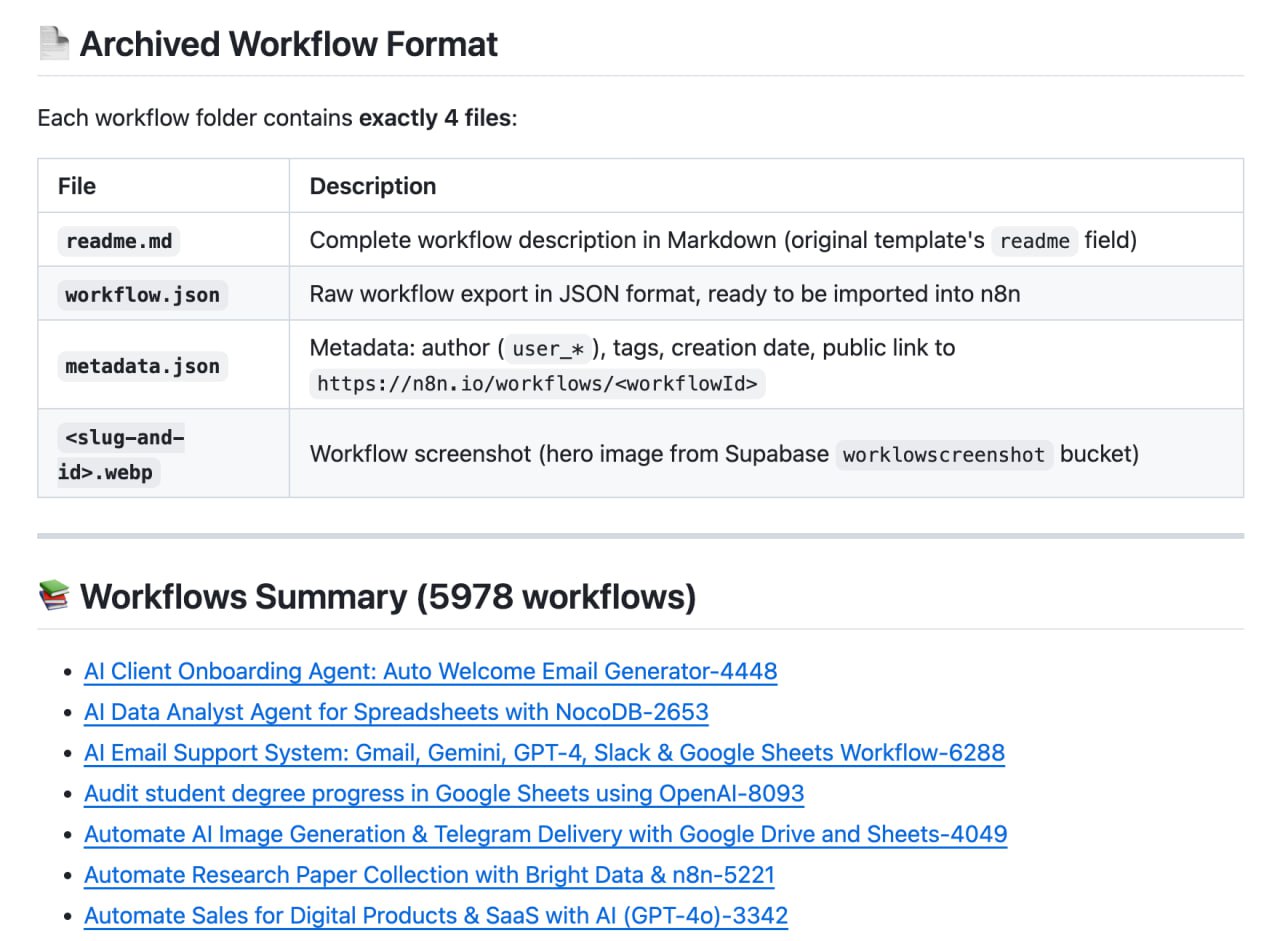Open the AI Client Onboarding Agent workflow link
Viewport: 1280px width, 941px height.
pos(430,671)
